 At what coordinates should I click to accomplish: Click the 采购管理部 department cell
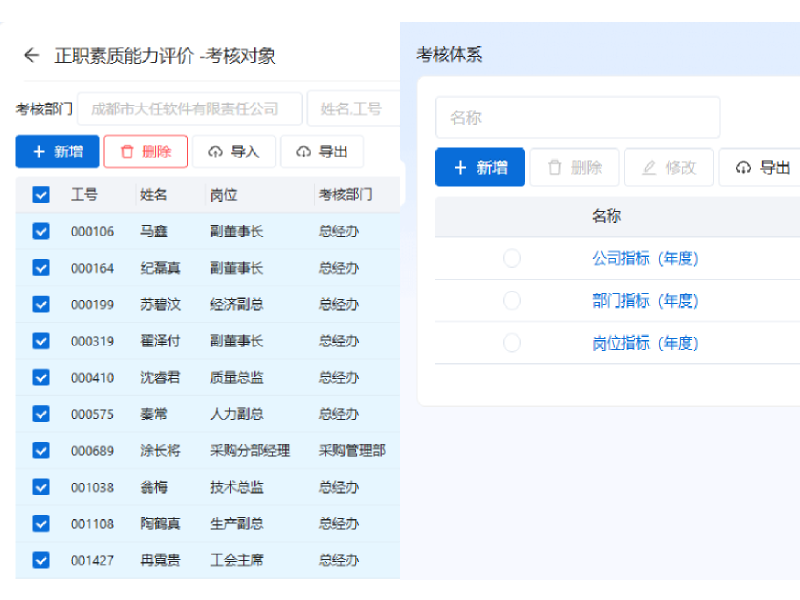(352, 451)
